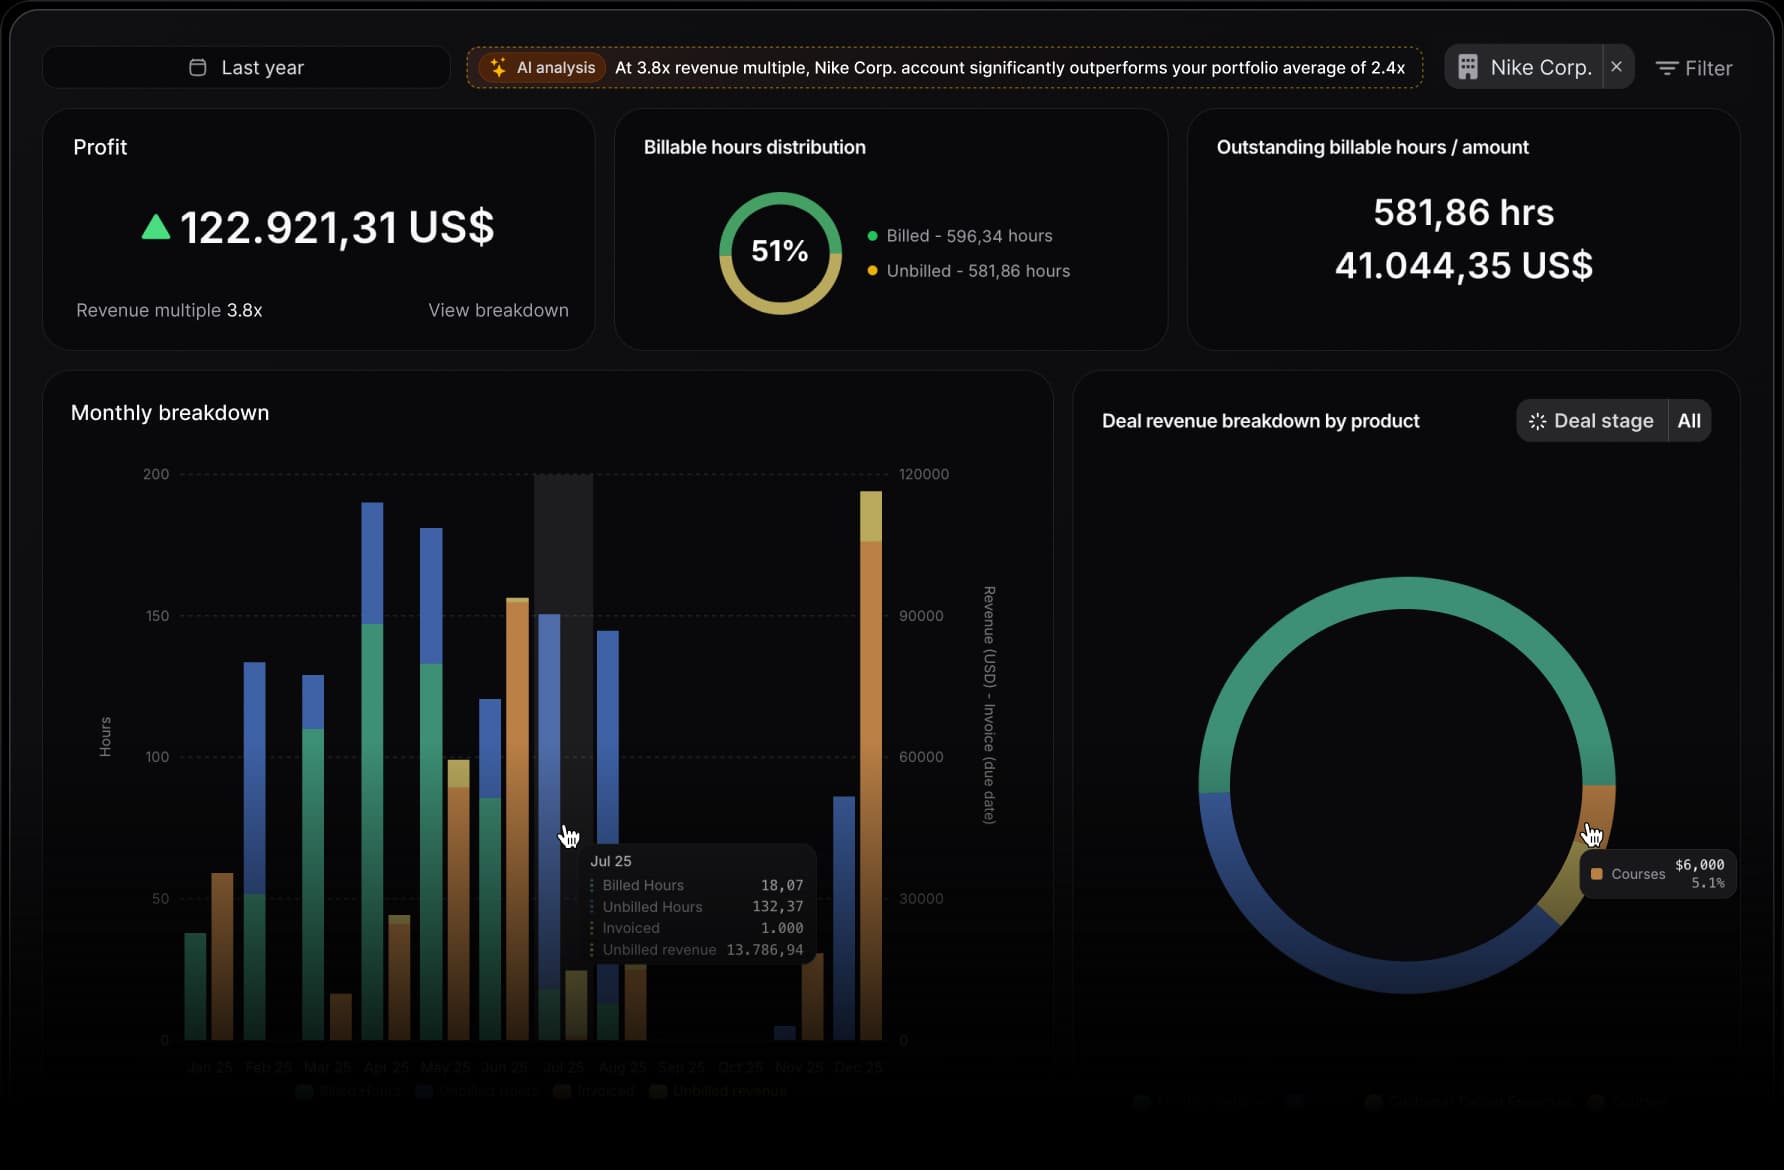Click the green up-triangle next to the profit value
Viewport: 1784px width, 1170px height.
[156, 227]
